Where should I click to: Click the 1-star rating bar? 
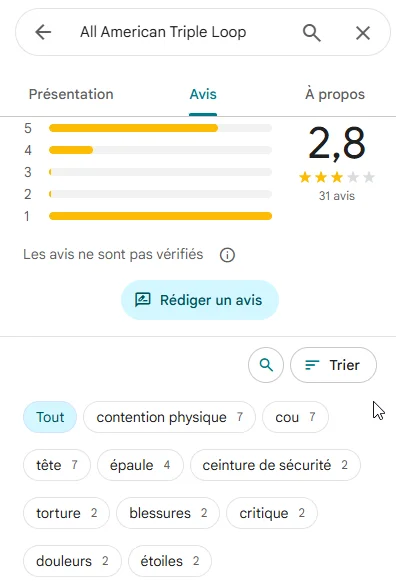[160, 216]
